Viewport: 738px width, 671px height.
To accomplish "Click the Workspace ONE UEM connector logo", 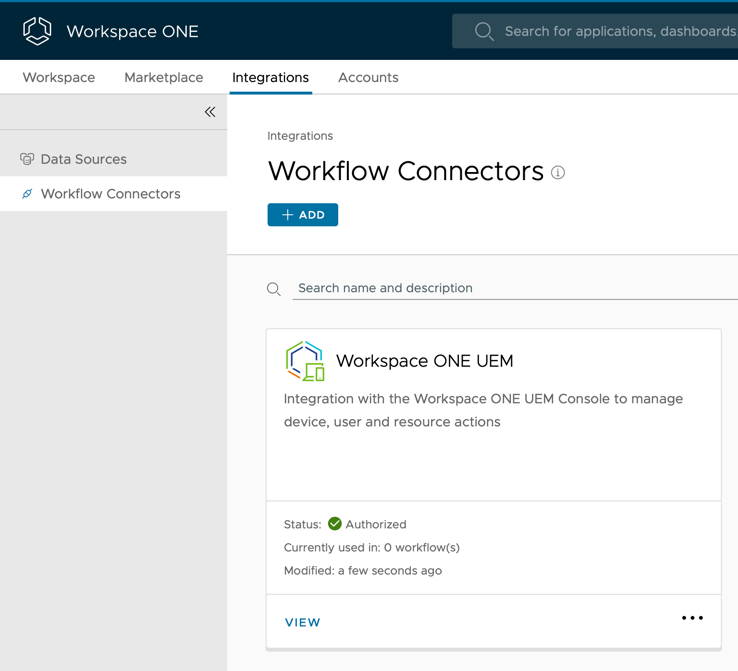I will tap(305, 361).
